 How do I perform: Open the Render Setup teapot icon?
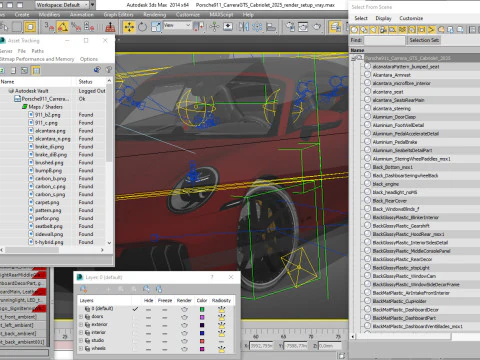(x=317, y=26)
